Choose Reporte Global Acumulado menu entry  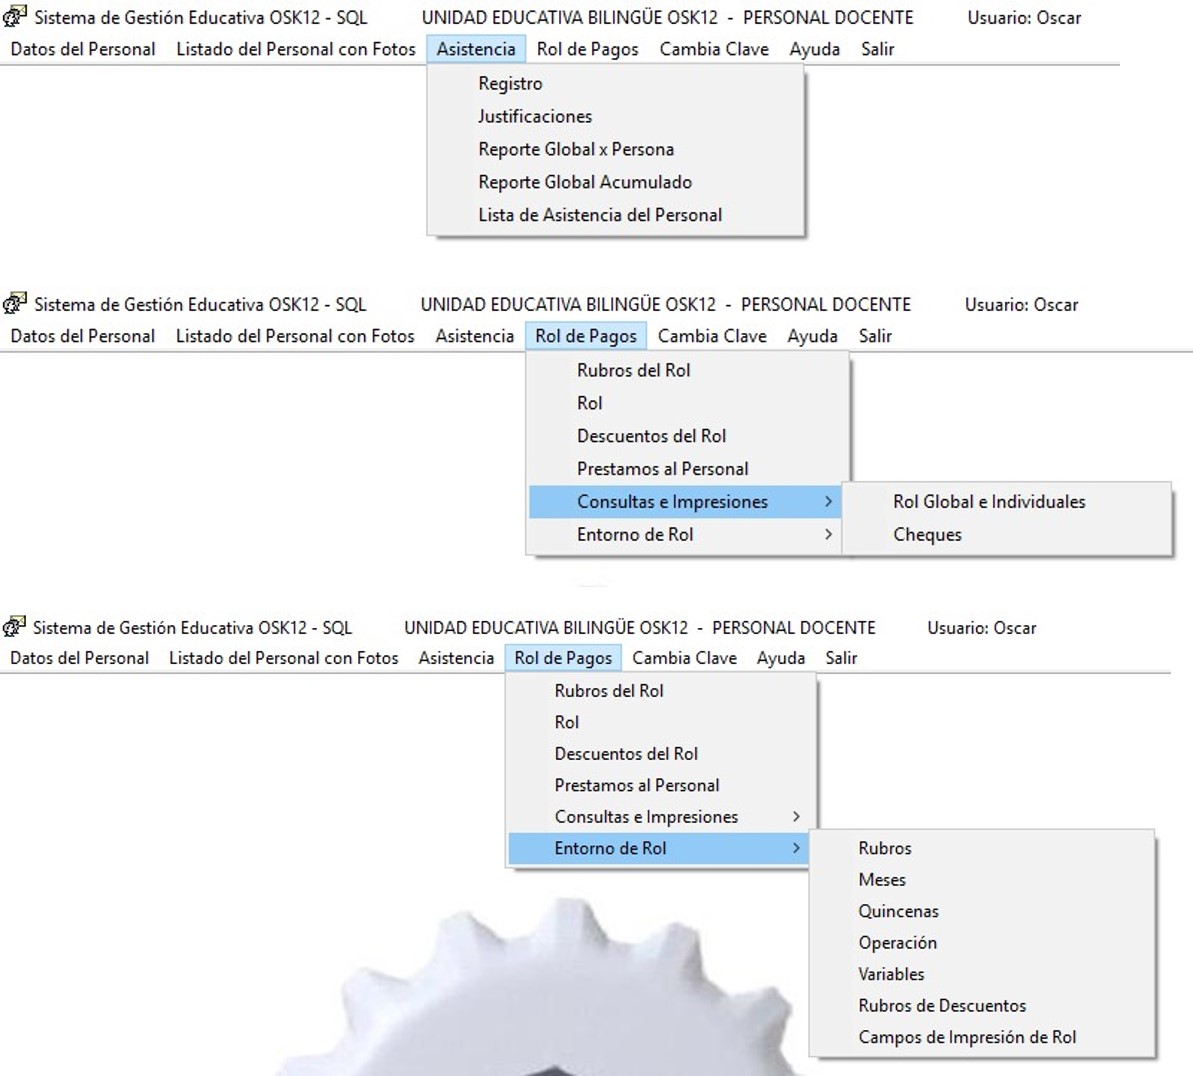584,183
